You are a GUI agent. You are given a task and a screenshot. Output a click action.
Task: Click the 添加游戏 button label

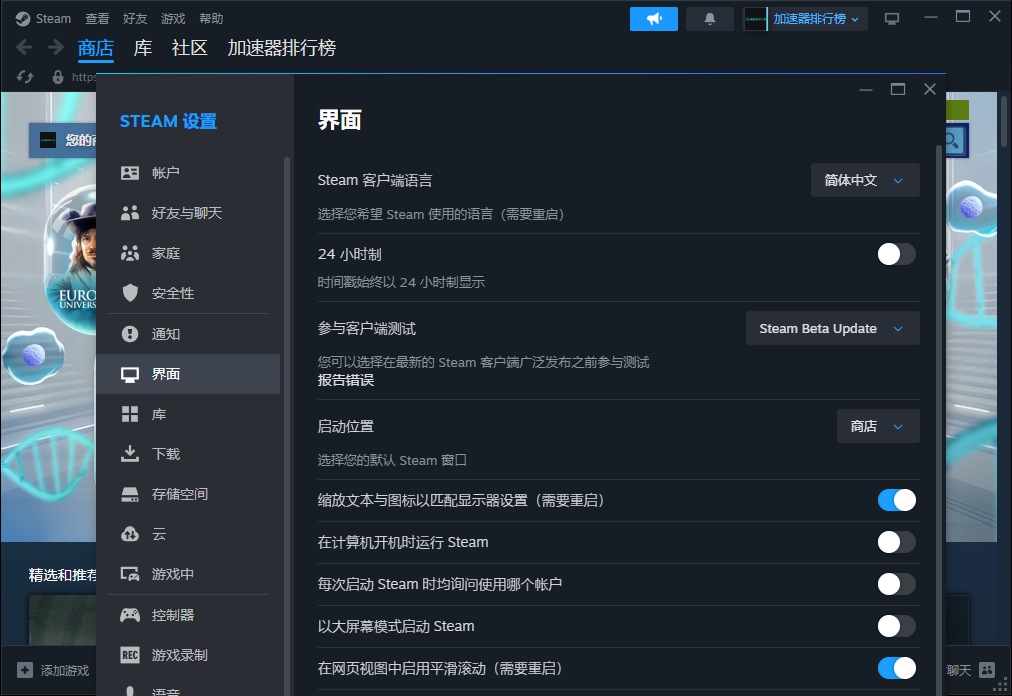click(65, 671)
